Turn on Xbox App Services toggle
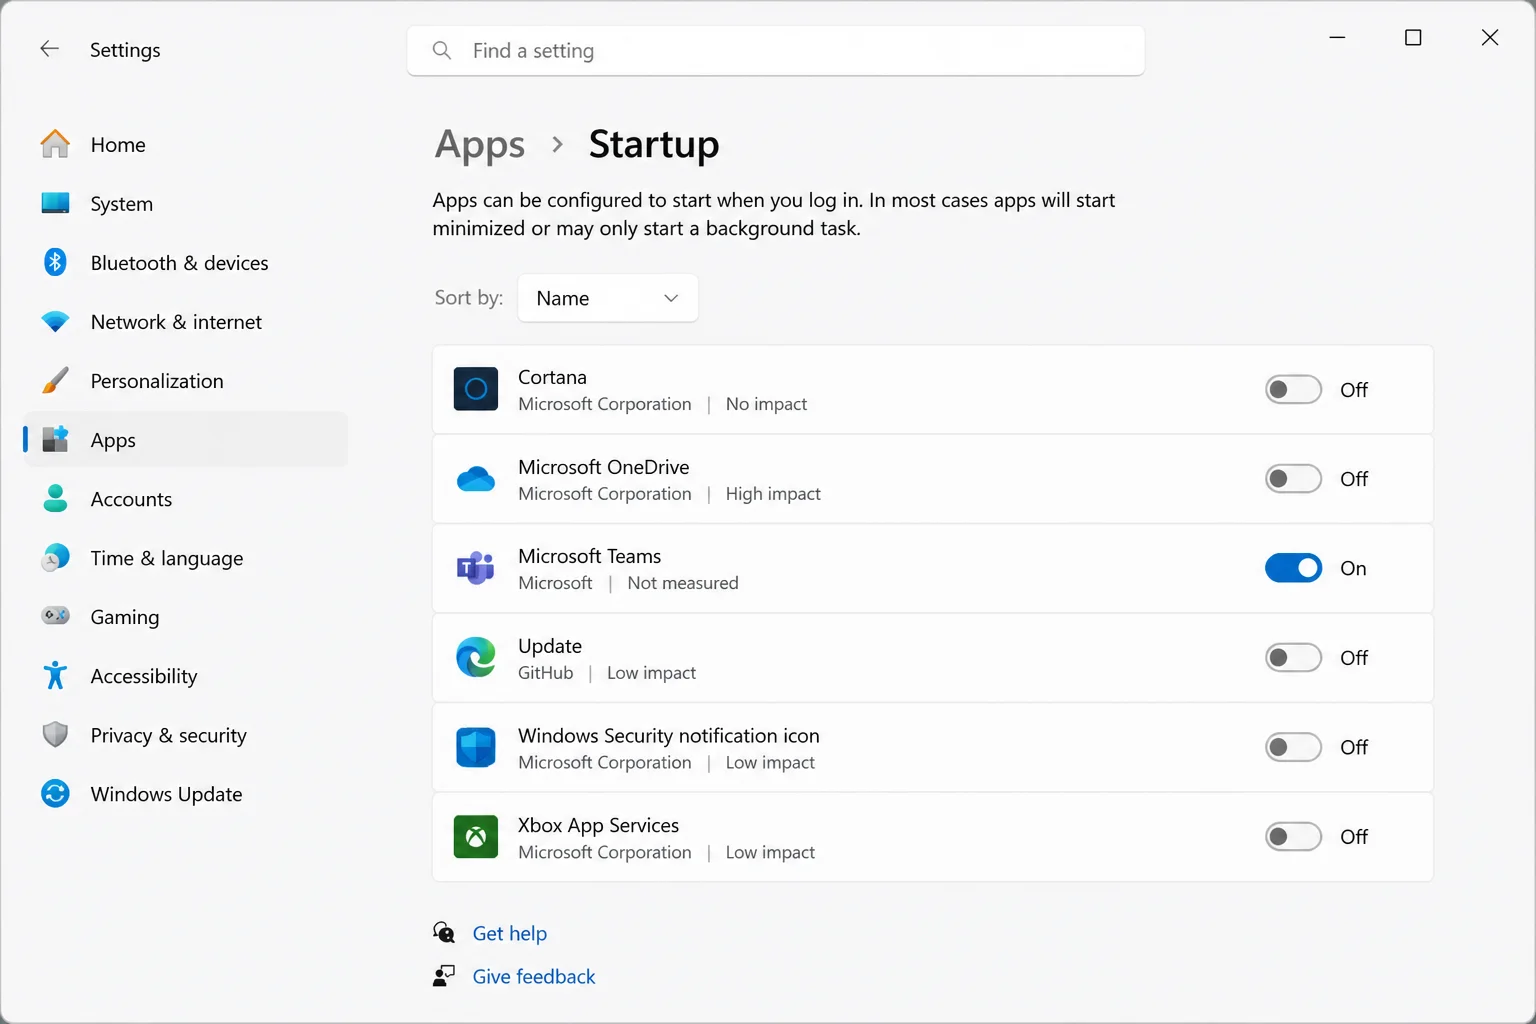 (x=1293, y=837)
